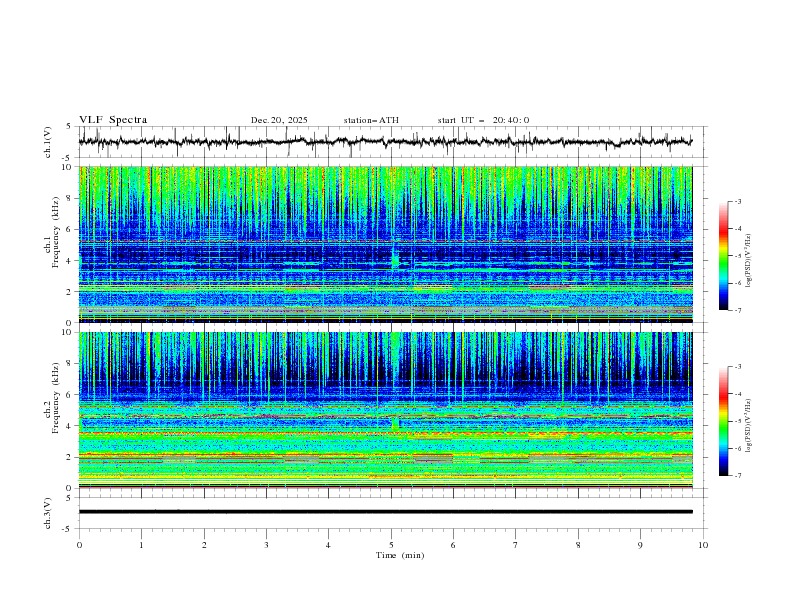Click the time axis tick label "8"
The width and height of the screenshot is (792, 612).
[578, 545]
